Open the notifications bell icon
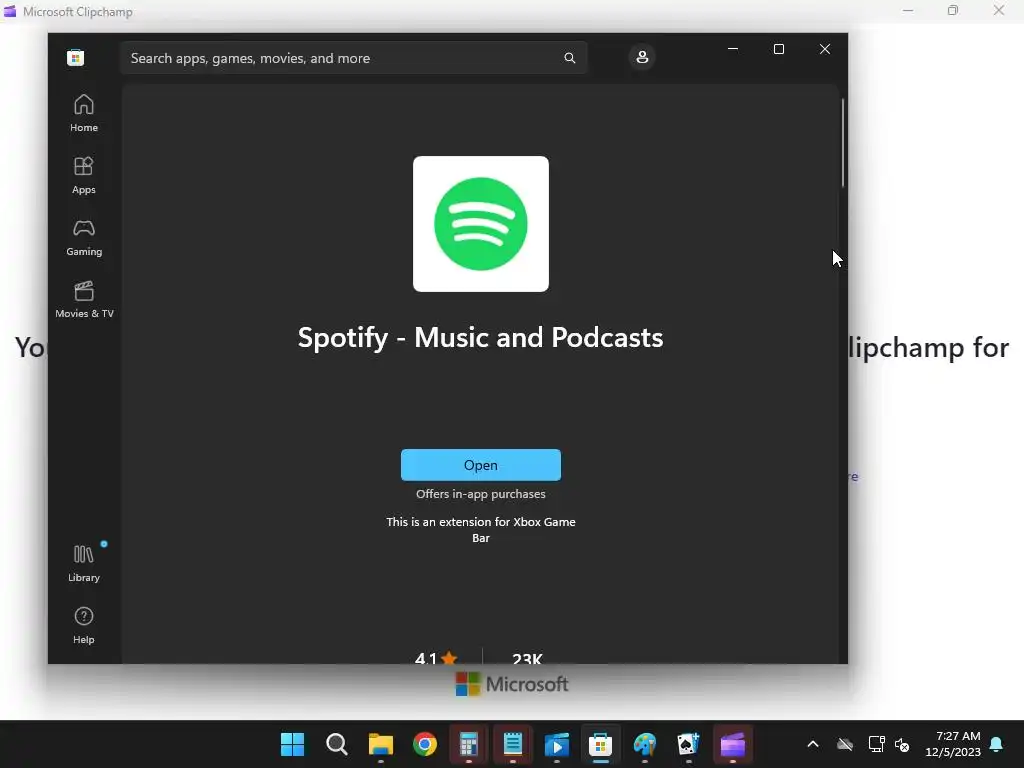 [997, 744]
